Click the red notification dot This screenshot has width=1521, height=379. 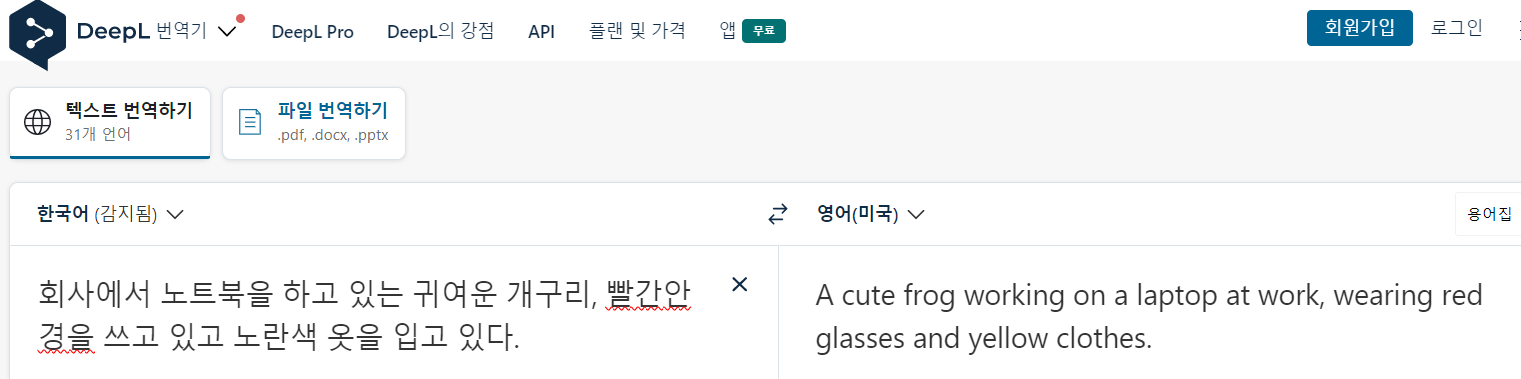[240, 18]
